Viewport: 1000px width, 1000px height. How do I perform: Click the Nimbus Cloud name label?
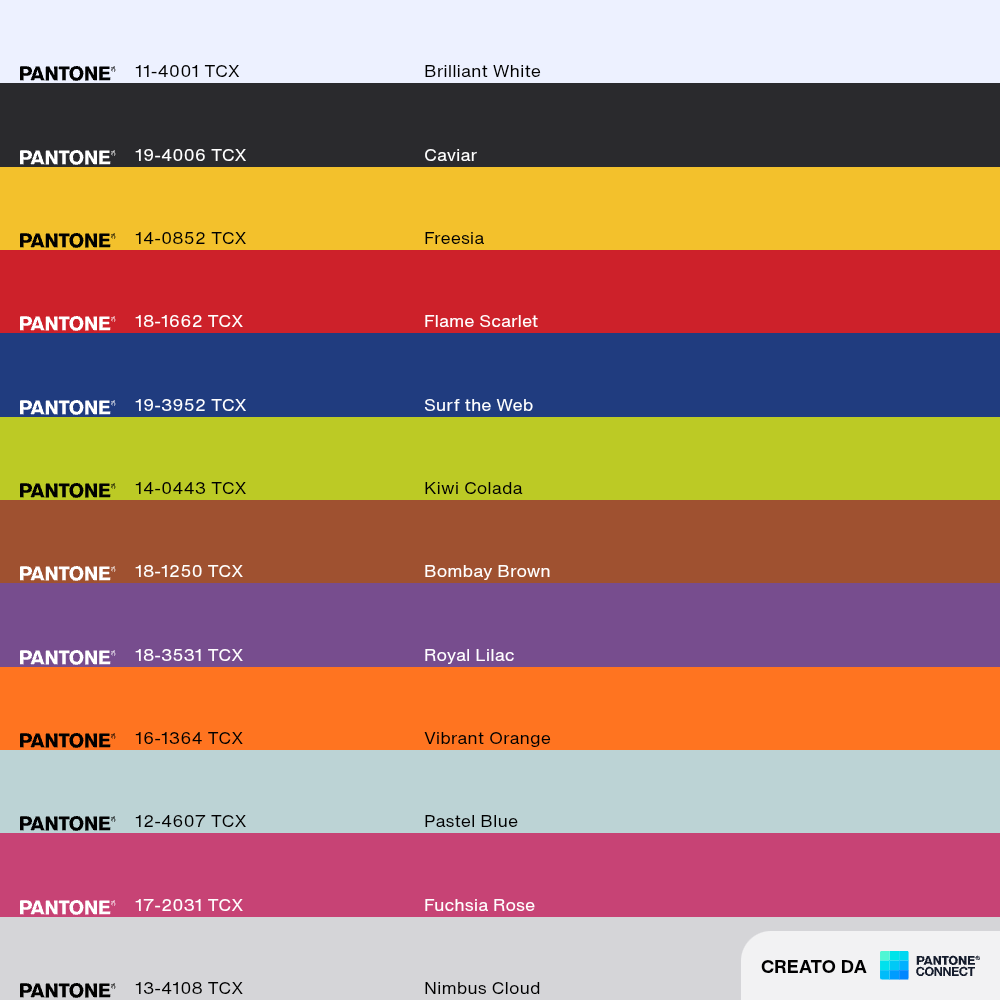click(482, 989)
